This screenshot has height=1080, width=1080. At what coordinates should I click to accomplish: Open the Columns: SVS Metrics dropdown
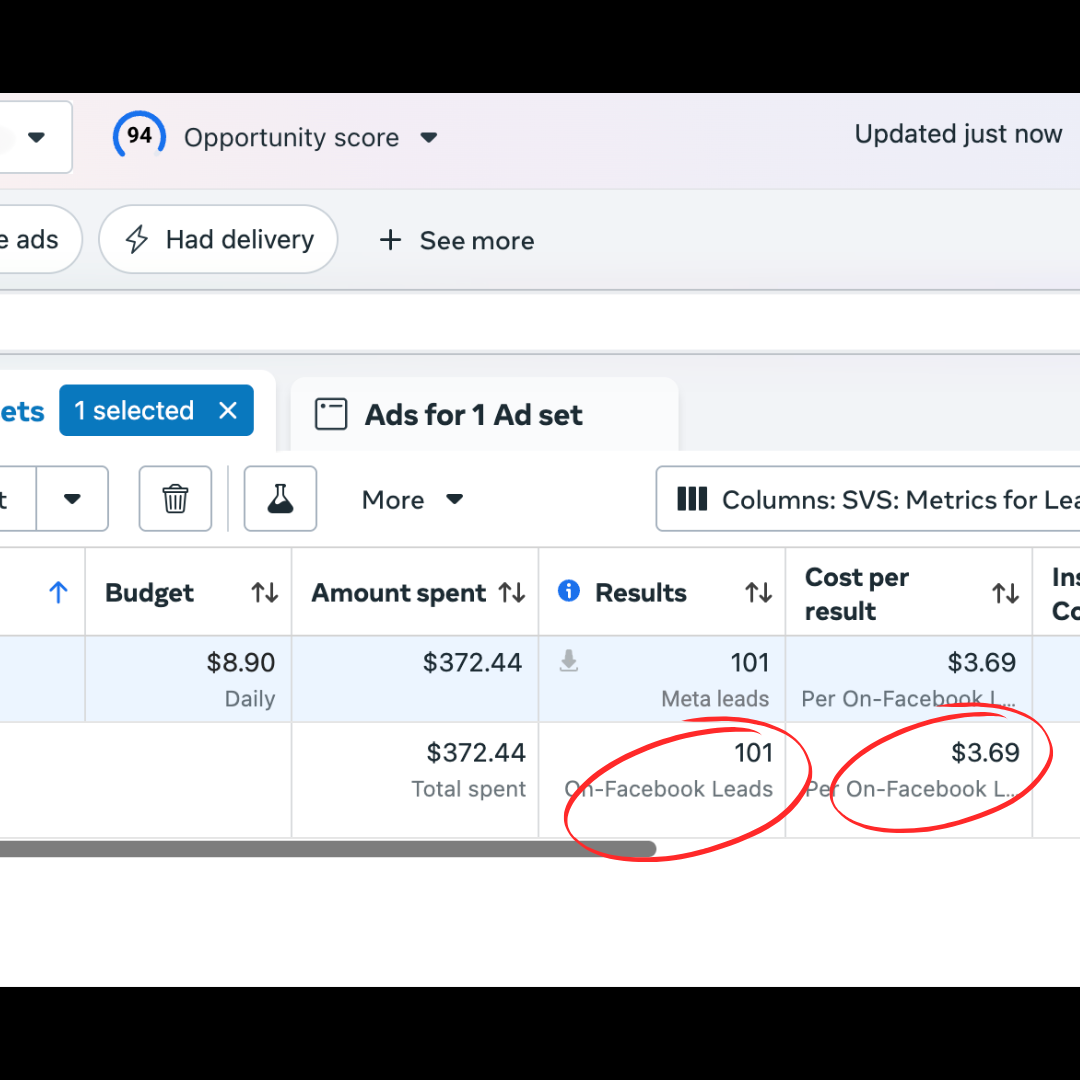(x=868, y=499)
